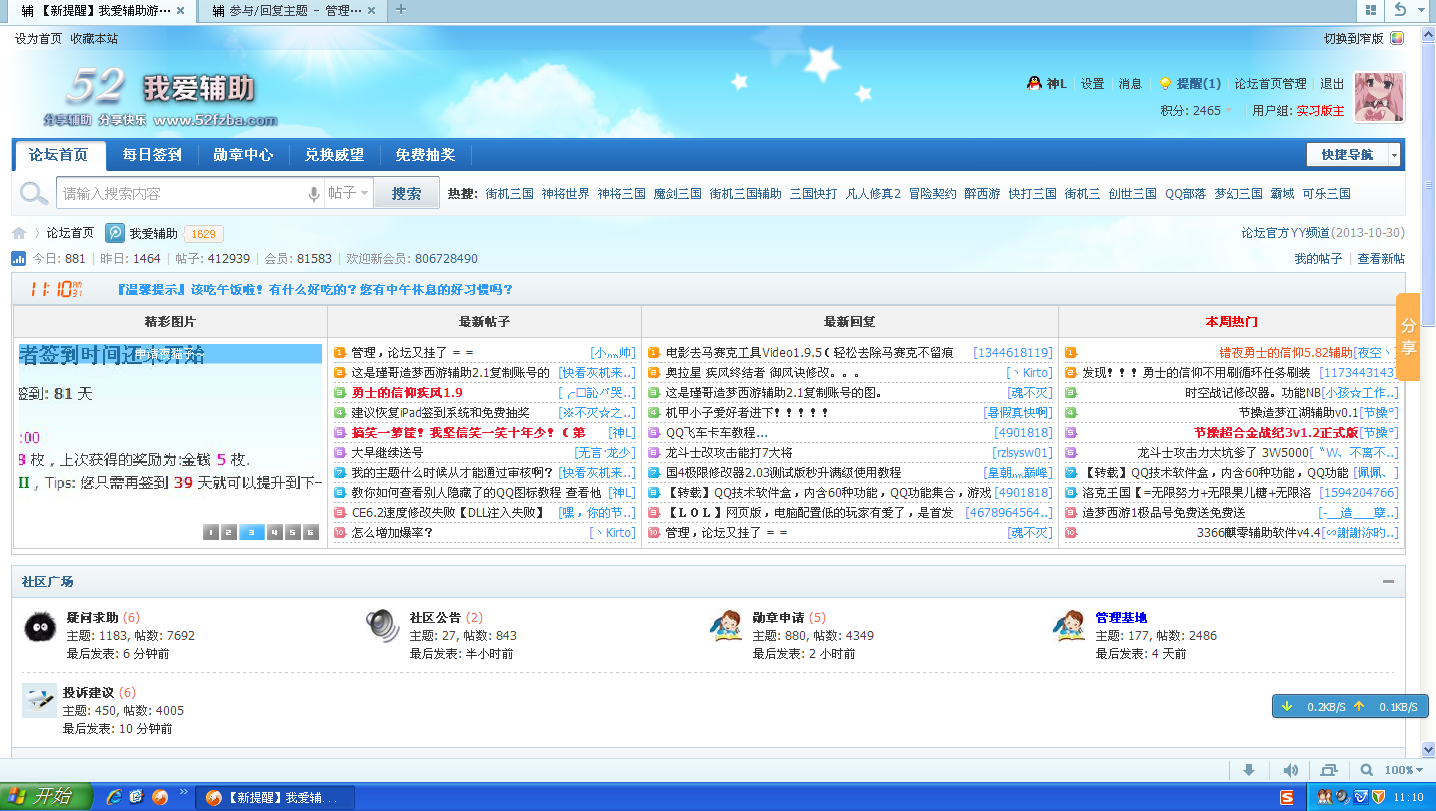
Task: Click the two-people tray icon
Action: click(1325, 797)
